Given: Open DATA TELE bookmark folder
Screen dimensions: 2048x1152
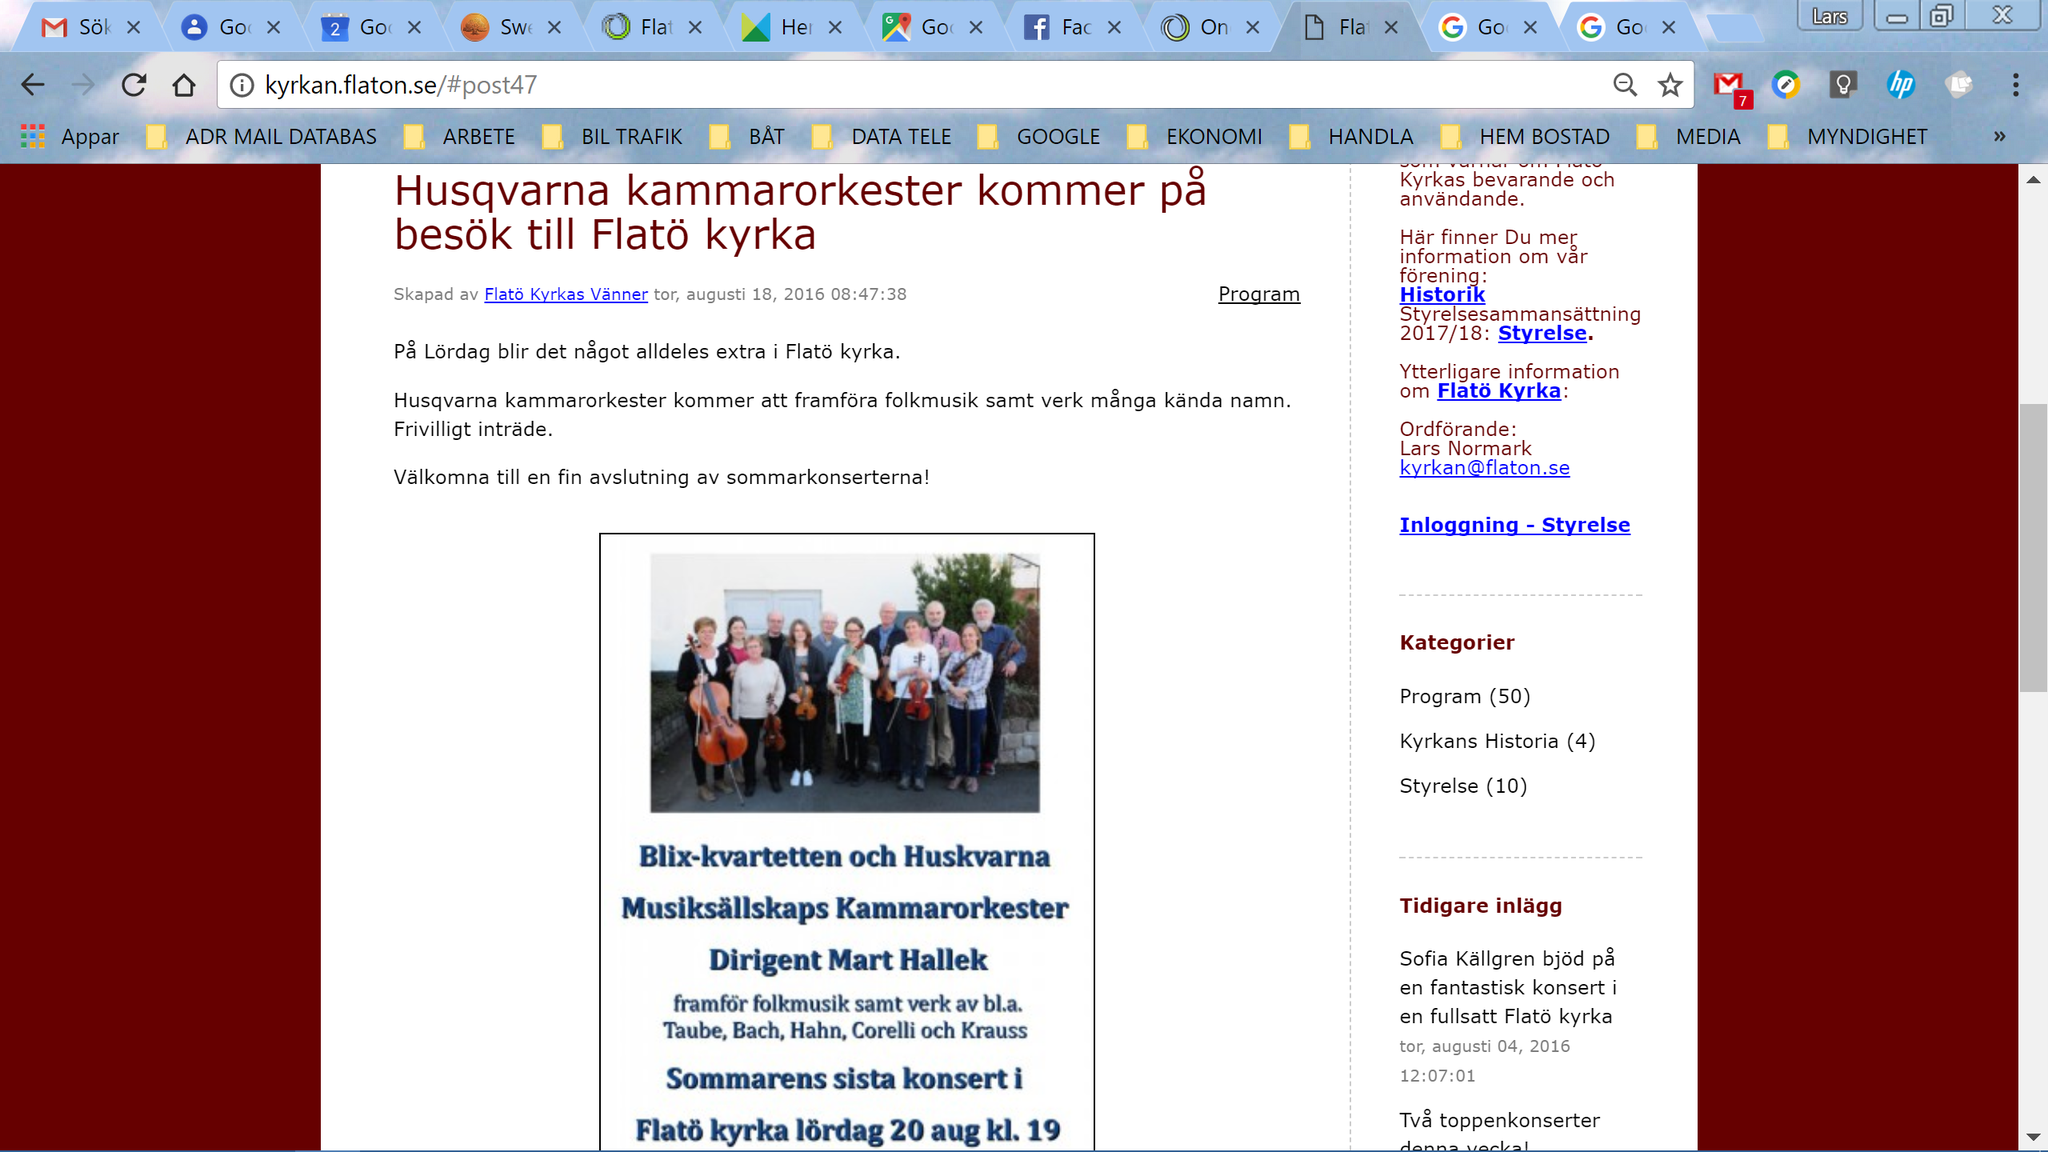Looking at the screenshot, I should tap(882, 136).
